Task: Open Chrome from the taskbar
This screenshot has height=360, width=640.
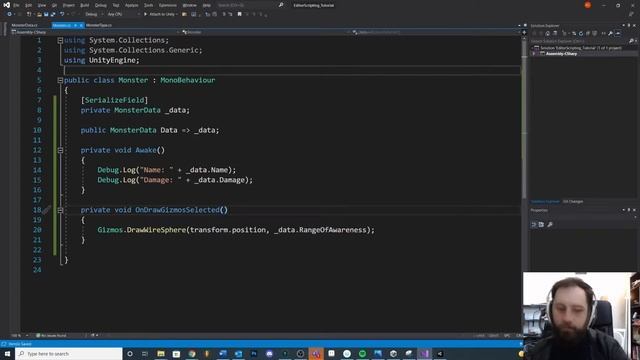Action: 192,353
